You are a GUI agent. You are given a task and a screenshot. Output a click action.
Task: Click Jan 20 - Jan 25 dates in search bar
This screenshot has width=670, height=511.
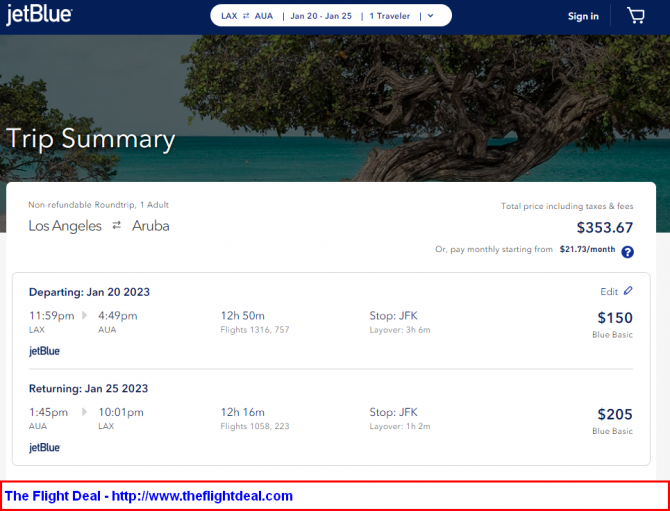321,16
